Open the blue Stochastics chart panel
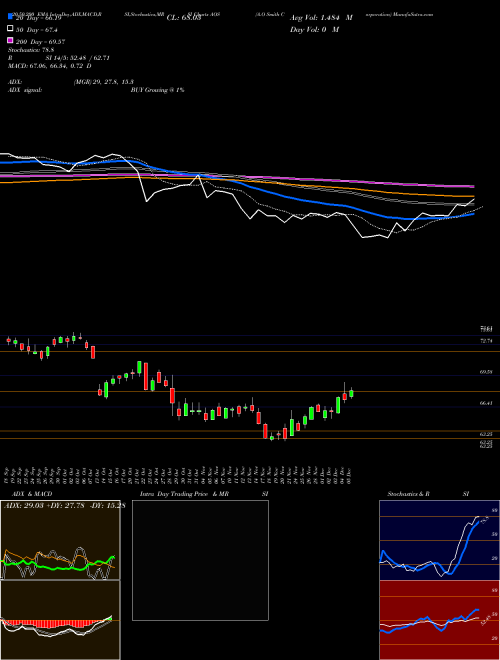 (439, 540)
